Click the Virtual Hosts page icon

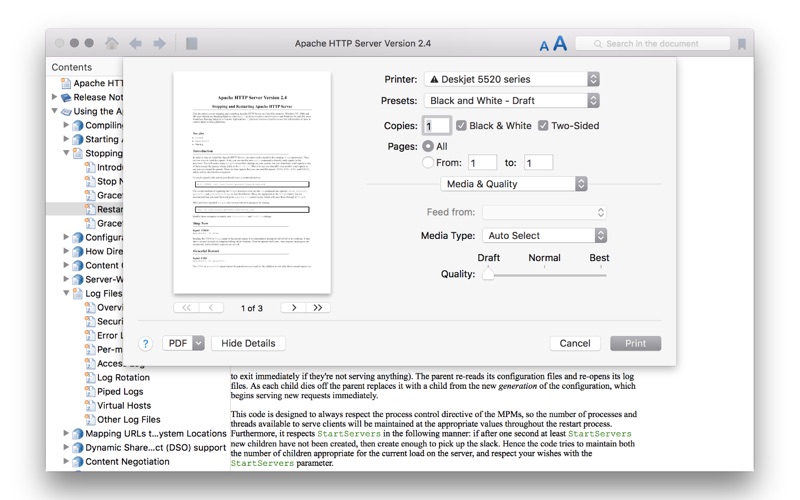pyautogui.click(x=90, y=406)
